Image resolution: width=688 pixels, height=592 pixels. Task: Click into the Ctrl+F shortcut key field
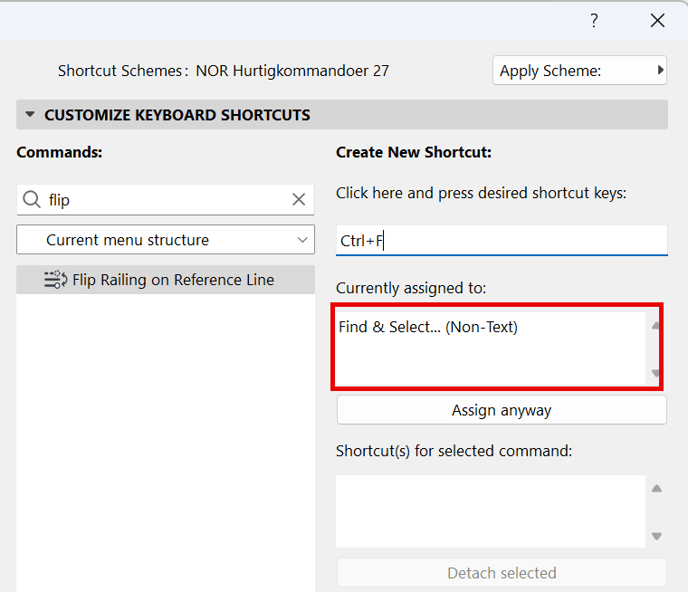502,240
